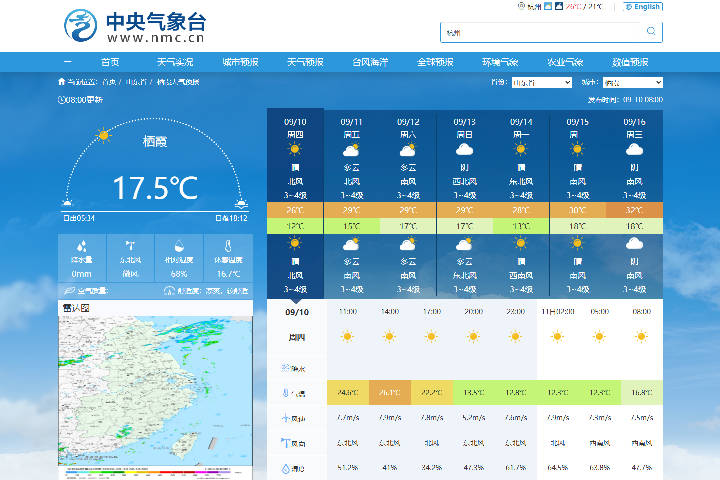Open the province dropdown

[542, 83]
